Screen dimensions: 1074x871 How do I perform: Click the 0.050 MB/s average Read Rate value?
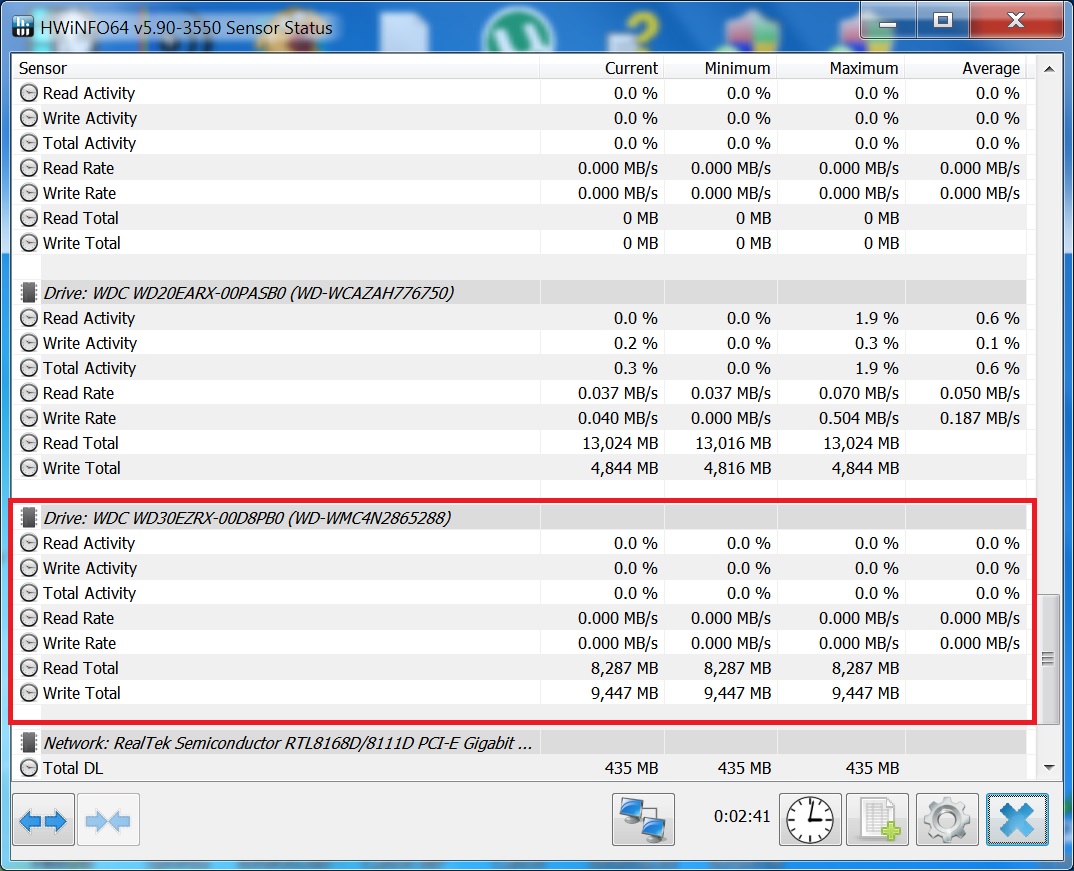[x=979, y=393]
